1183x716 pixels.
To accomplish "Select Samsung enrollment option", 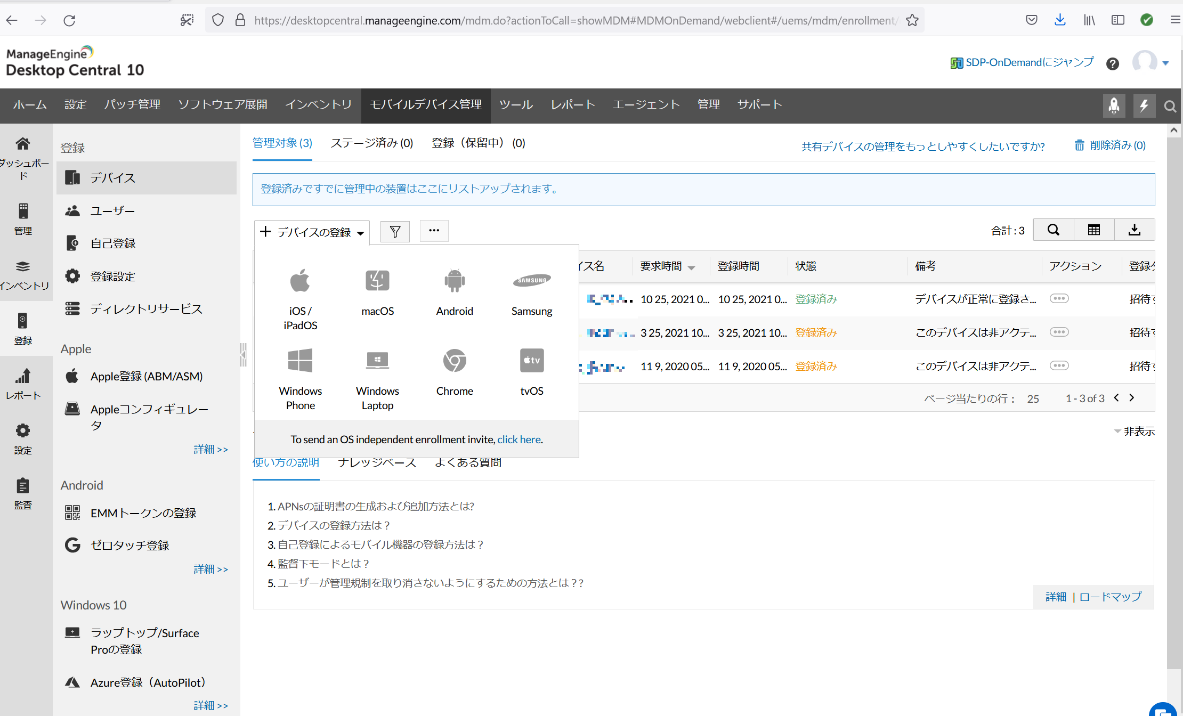I will tap(531, 281).
